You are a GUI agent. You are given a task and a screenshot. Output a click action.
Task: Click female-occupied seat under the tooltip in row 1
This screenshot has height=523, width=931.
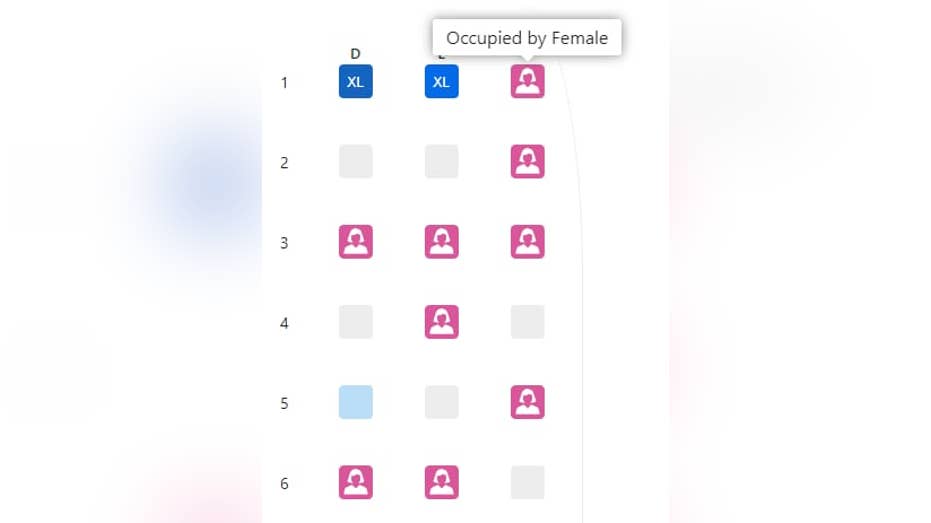[527, 81]
